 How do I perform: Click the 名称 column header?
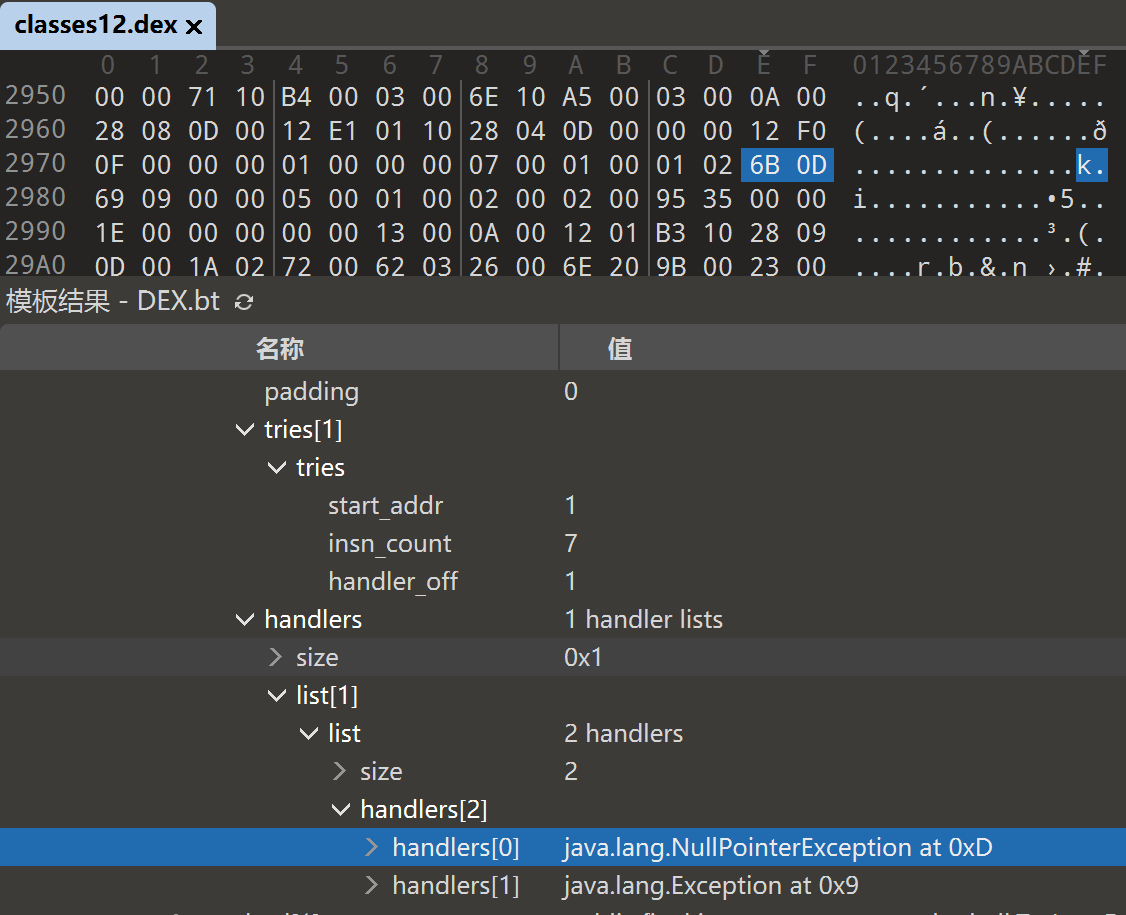click(279, 349)
